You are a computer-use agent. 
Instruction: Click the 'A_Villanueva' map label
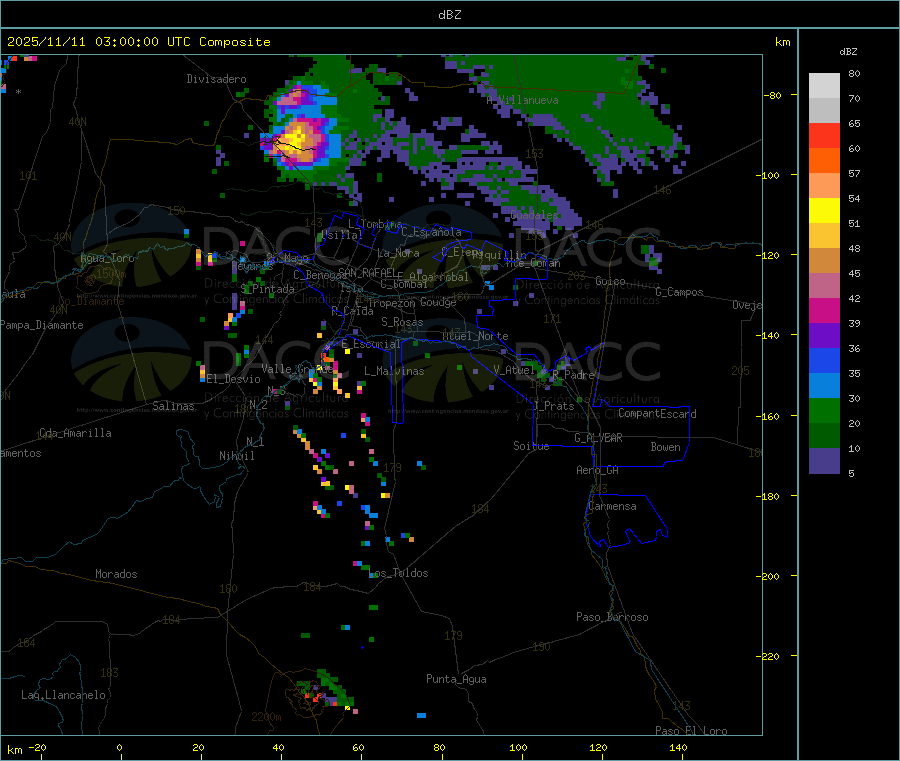[522, 100]
